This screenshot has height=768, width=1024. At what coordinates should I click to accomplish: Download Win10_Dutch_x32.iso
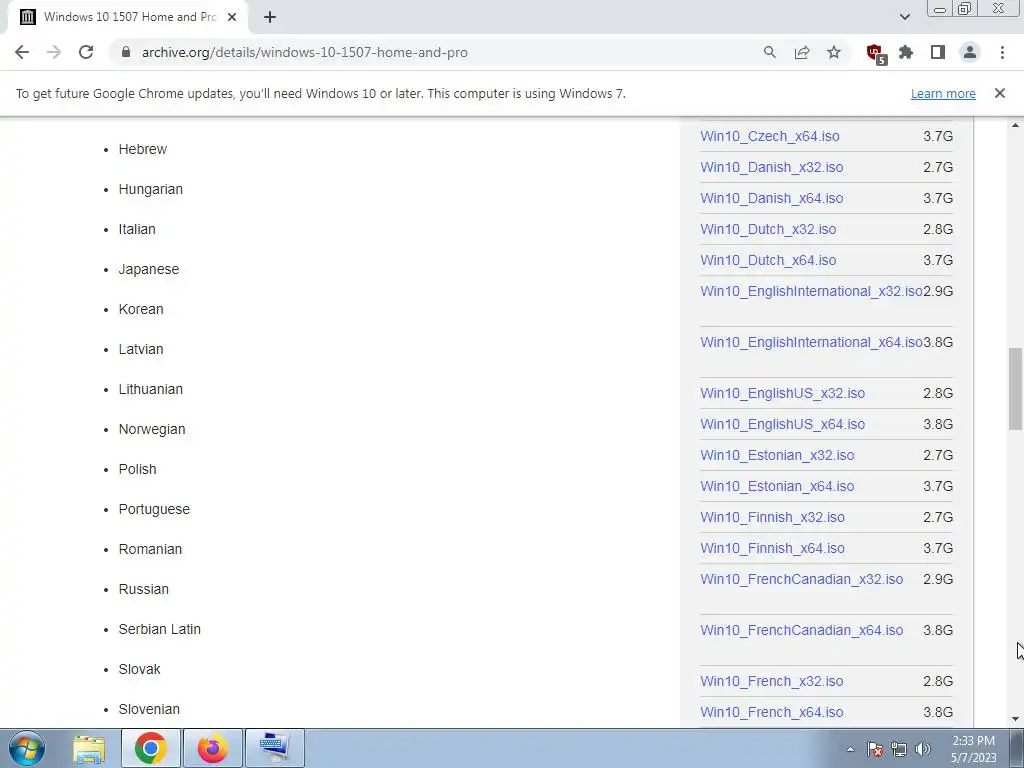pyautogui.click(x=768, y=229)
